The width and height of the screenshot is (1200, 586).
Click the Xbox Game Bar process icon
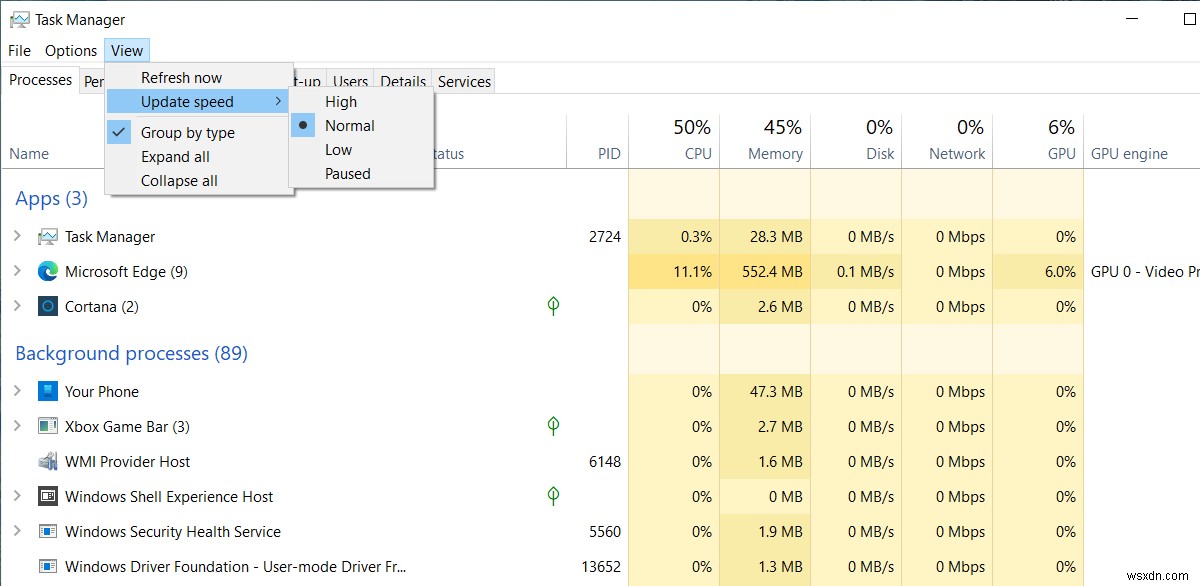click(47, 426)
